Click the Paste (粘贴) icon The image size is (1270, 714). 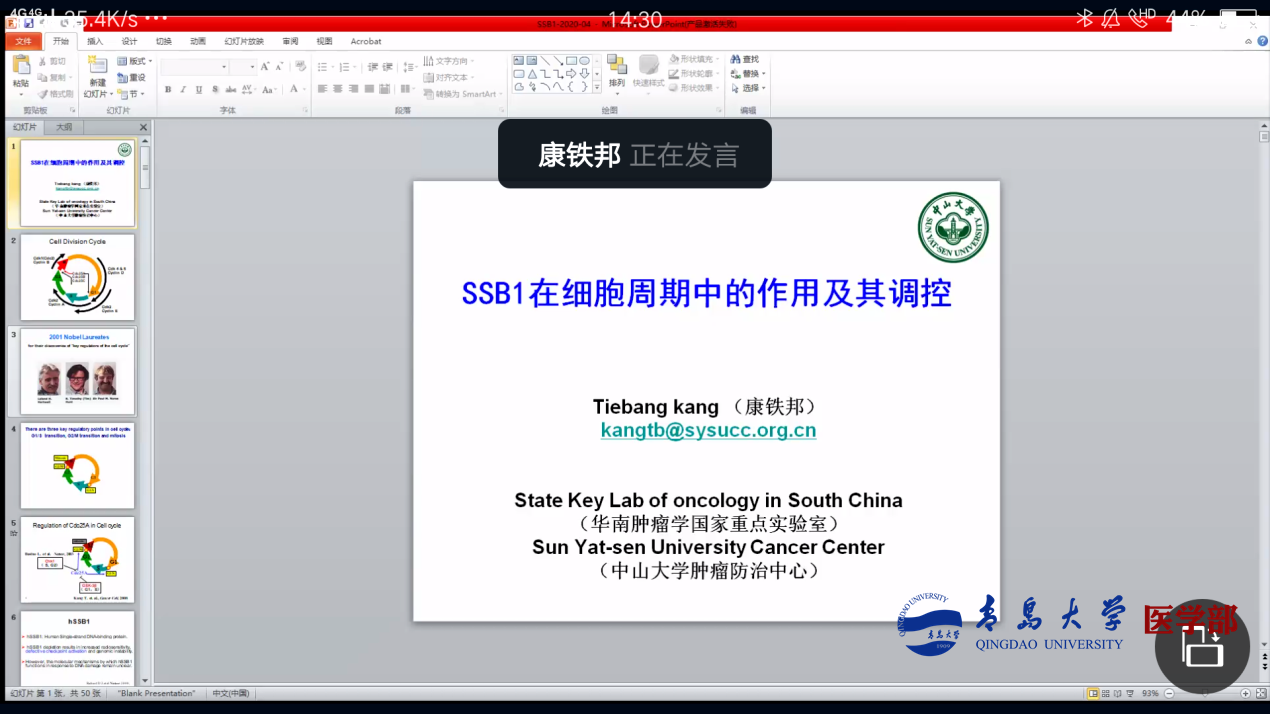click(x=21, y=66)
